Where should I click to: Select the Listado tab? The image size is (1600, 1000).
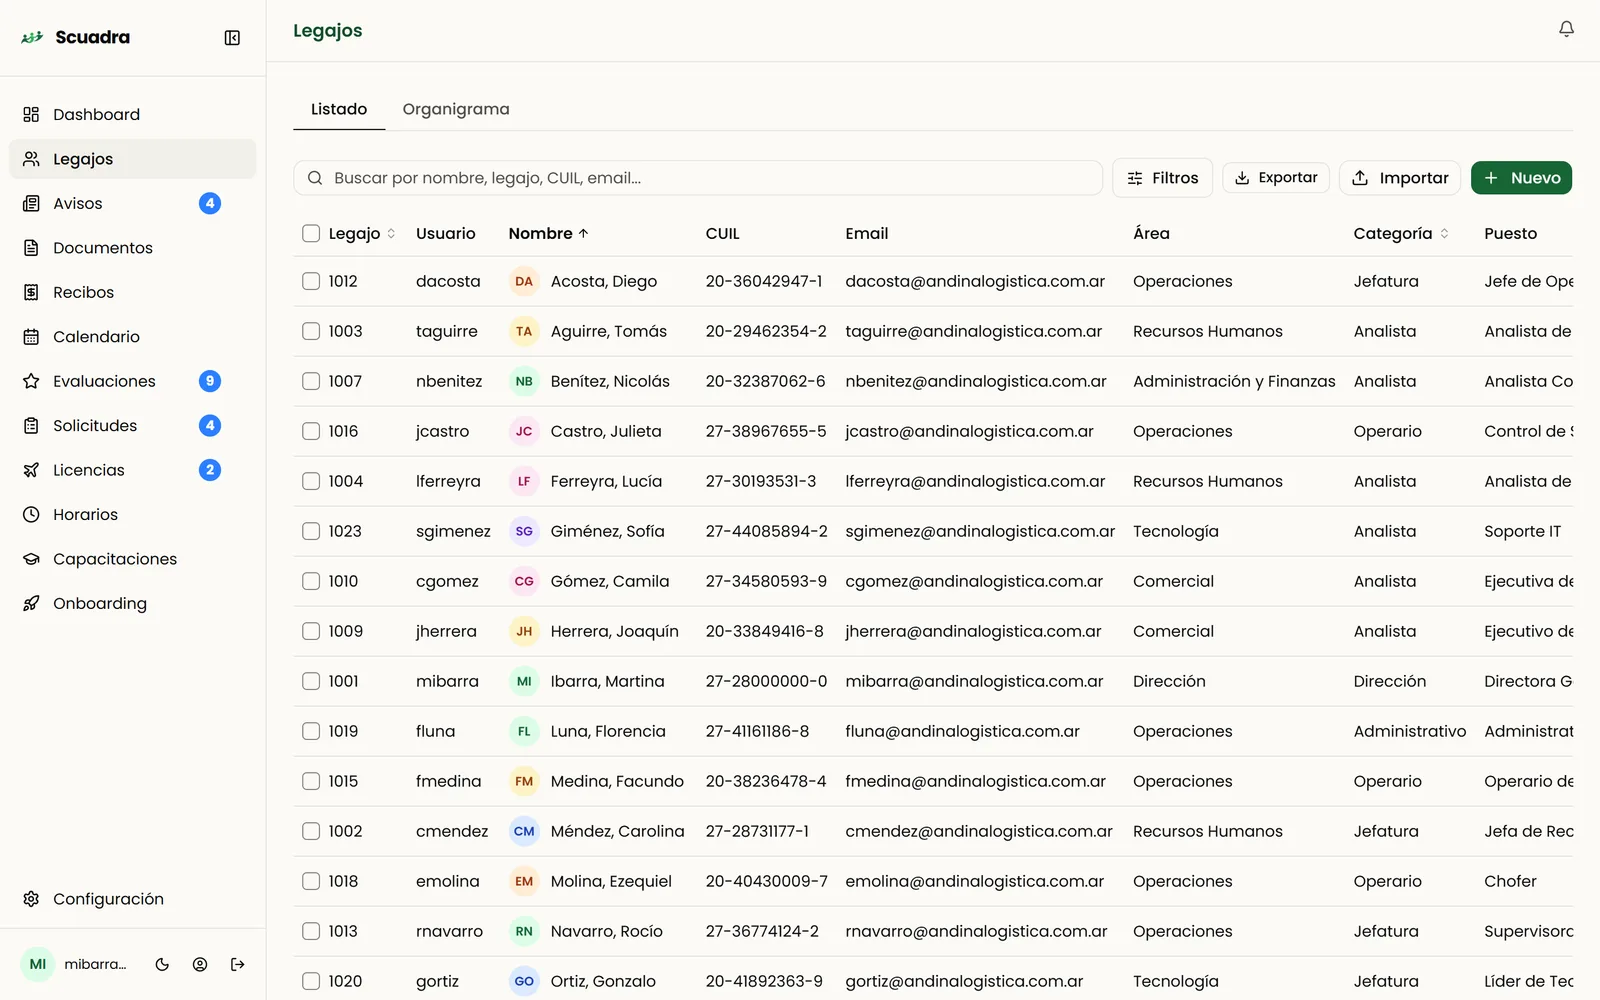point(339,109)
